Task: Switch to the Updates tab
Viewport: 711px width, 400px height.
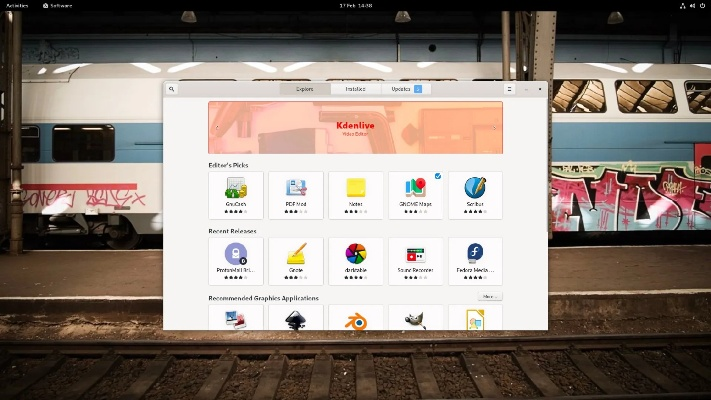Action: point(406,89)
